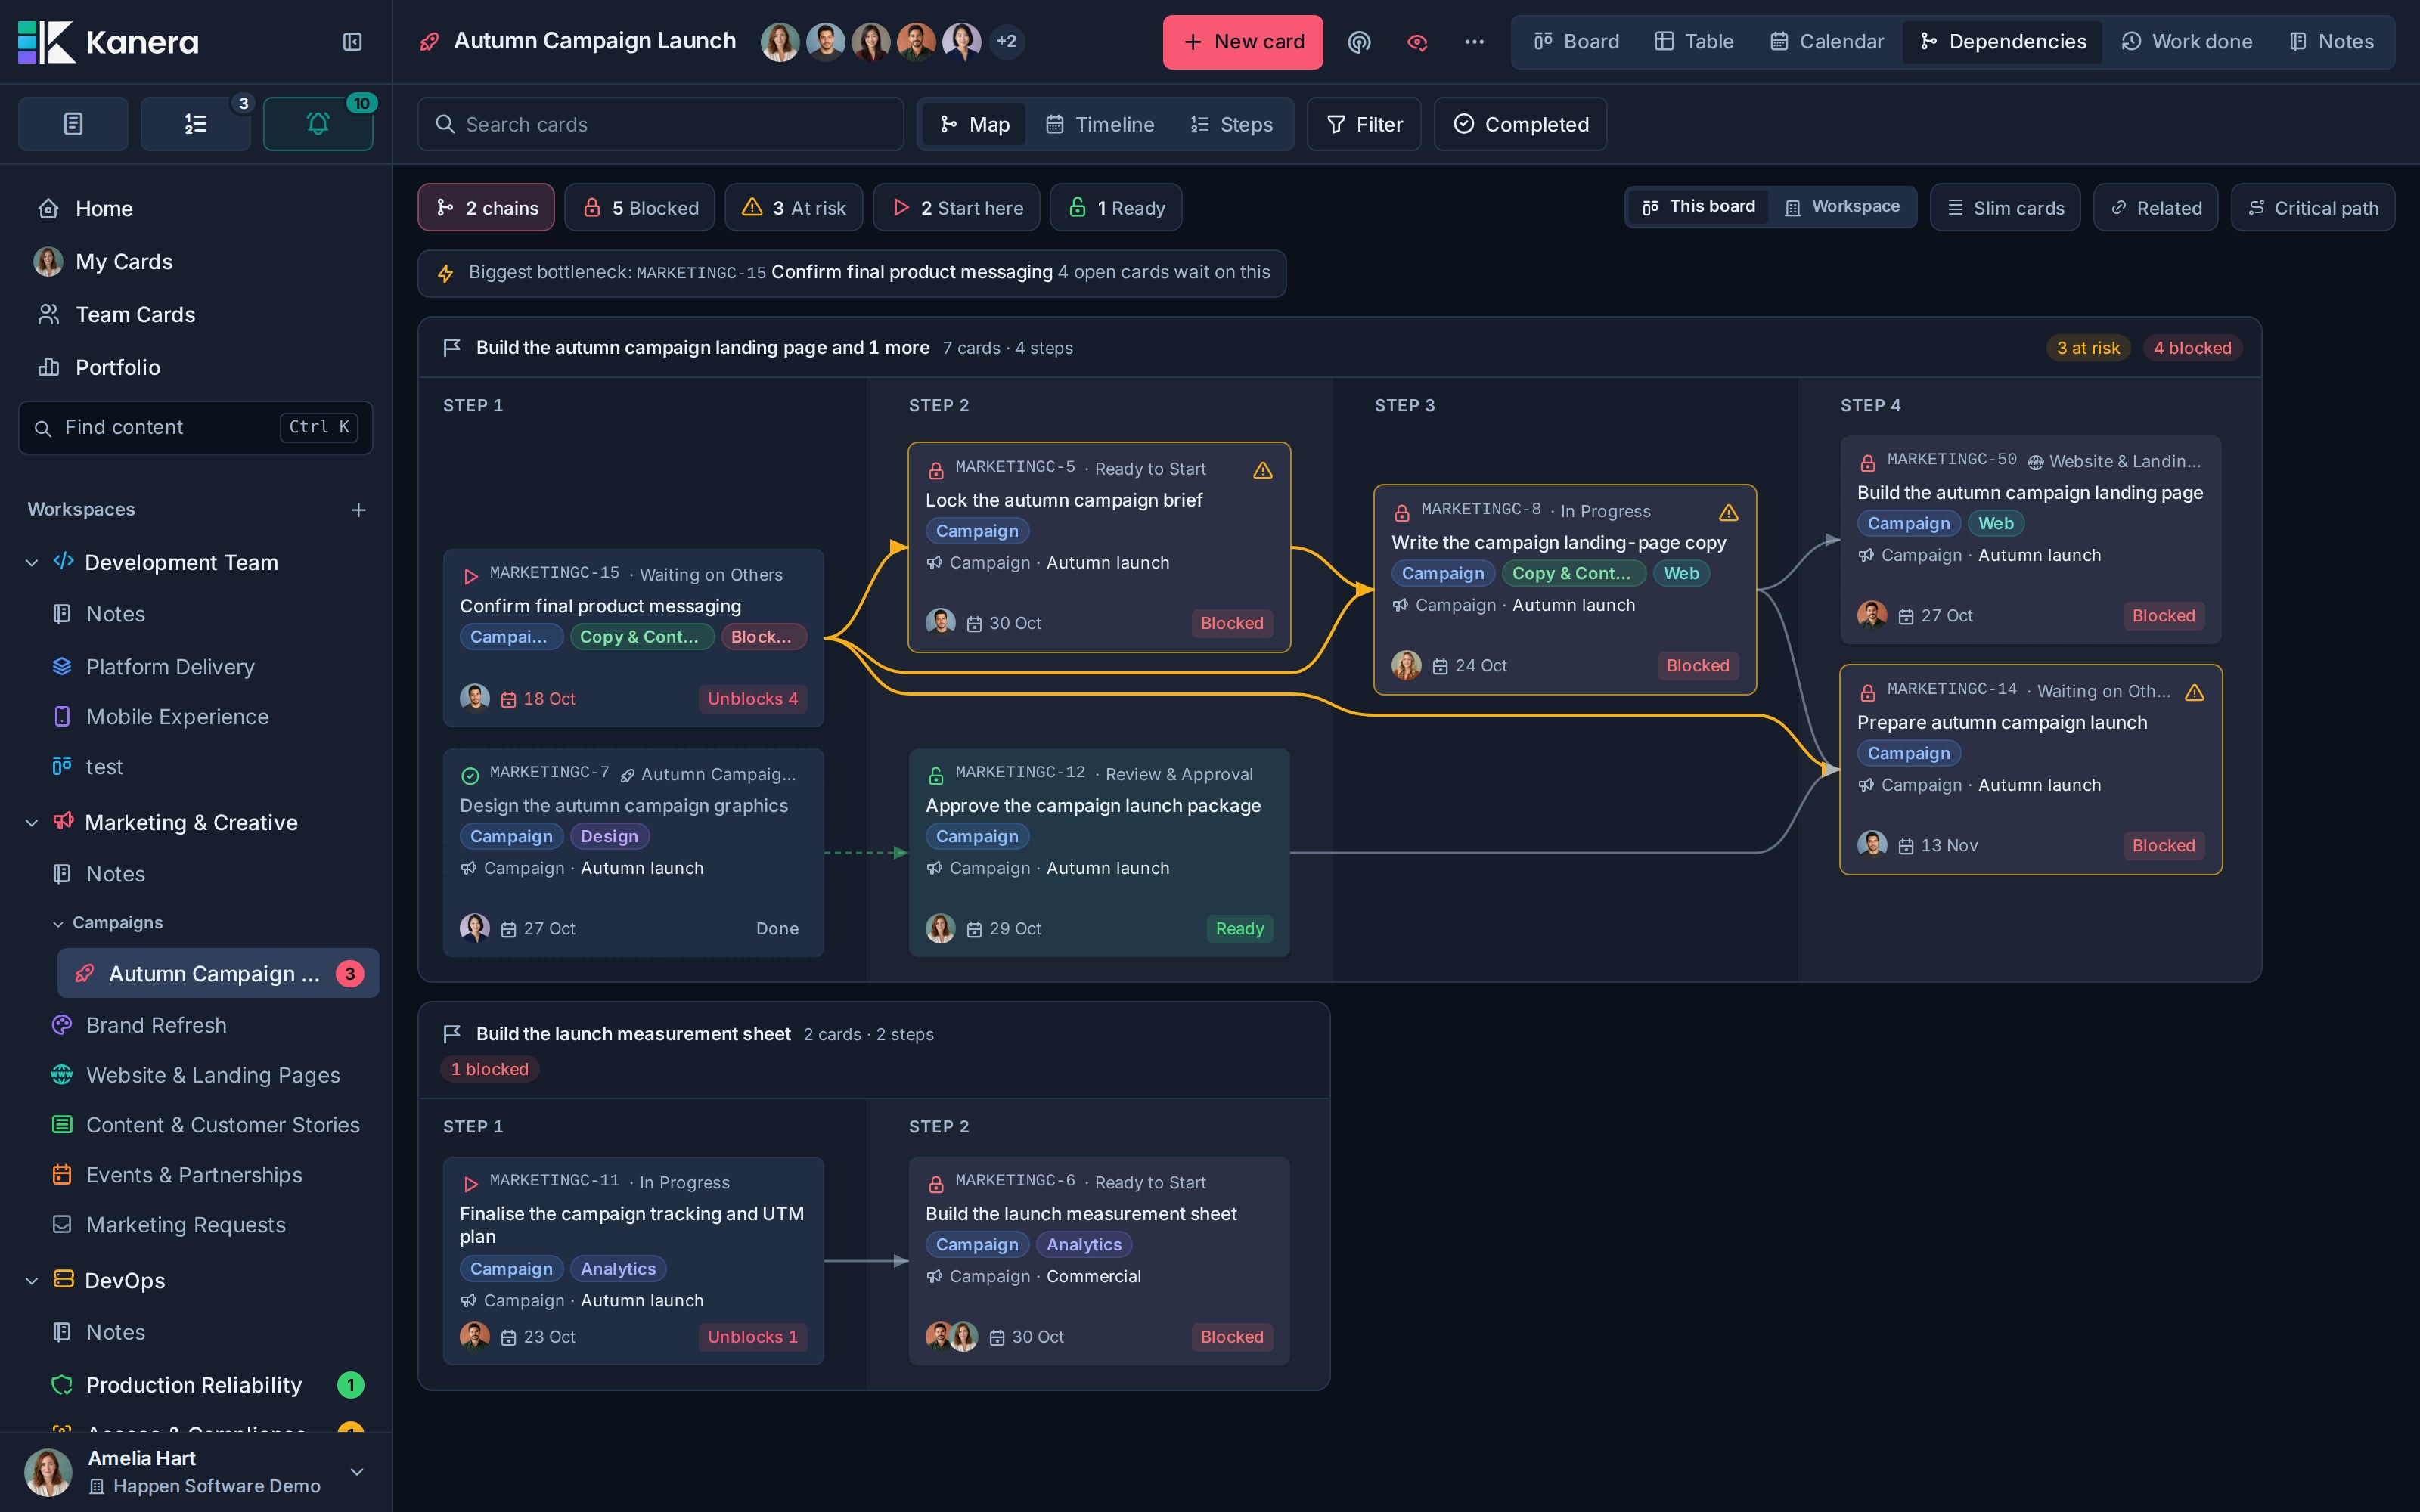Create a New card
The height and width of the screenshot is (1512, 2420).
coord(1242,42)
